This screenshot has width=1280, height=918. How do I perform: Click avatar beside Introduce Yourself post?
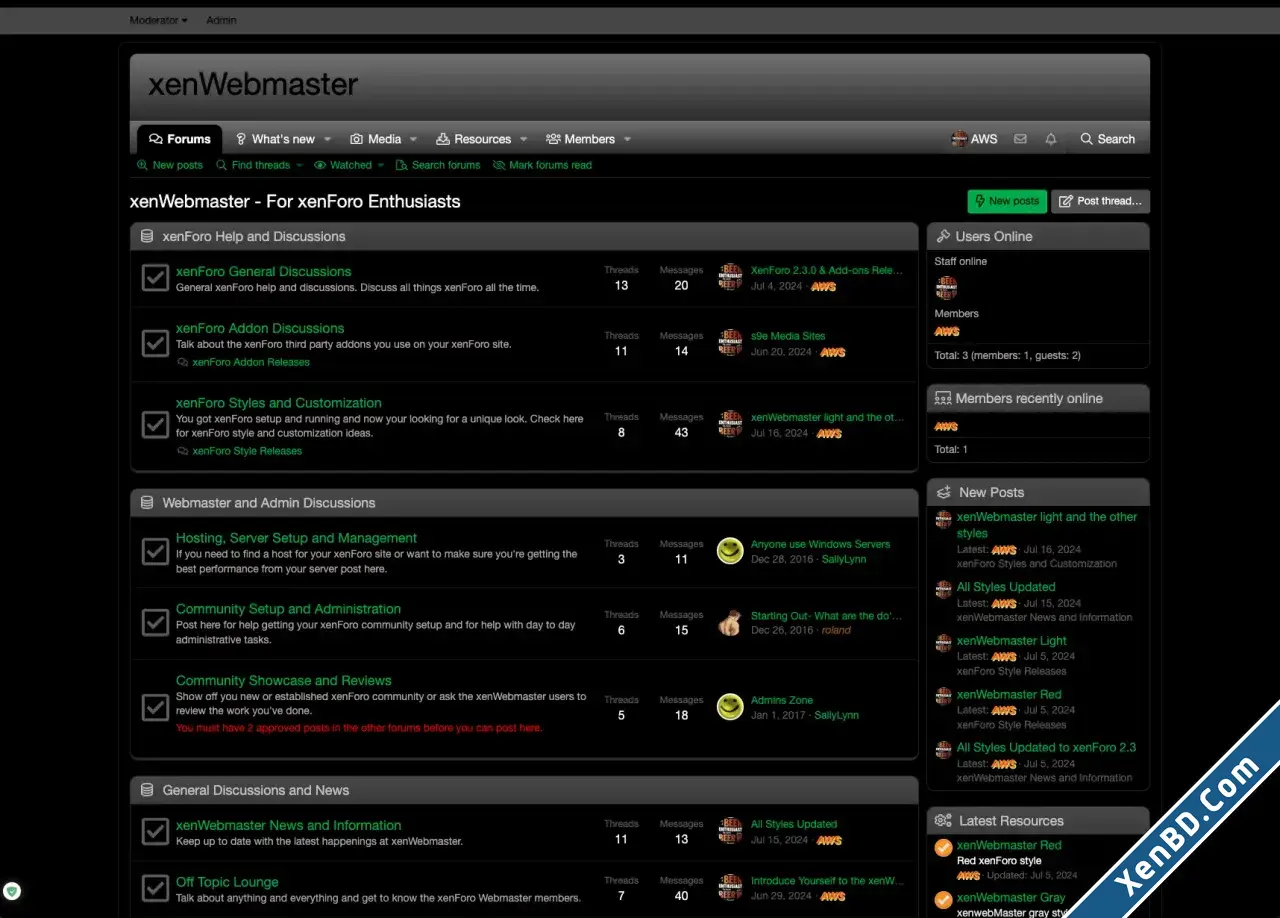click(730, 888)
